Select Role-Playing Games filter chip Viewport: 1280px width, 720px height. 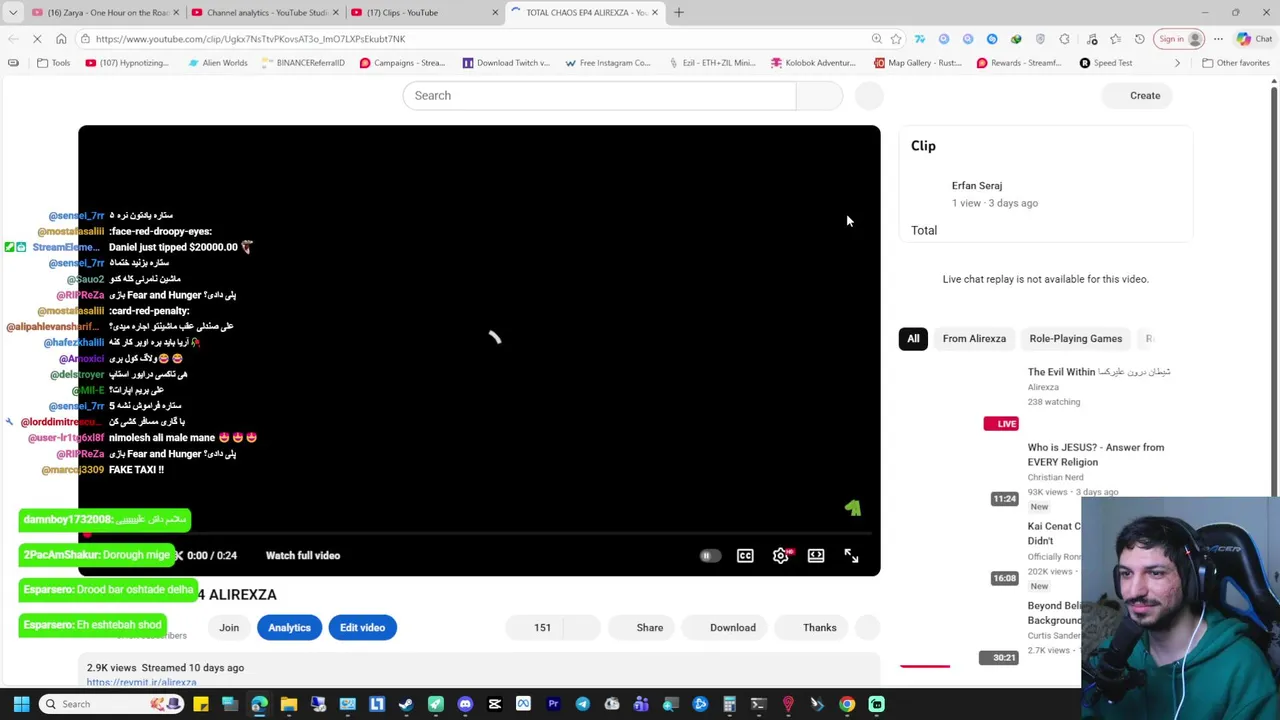1075,339
